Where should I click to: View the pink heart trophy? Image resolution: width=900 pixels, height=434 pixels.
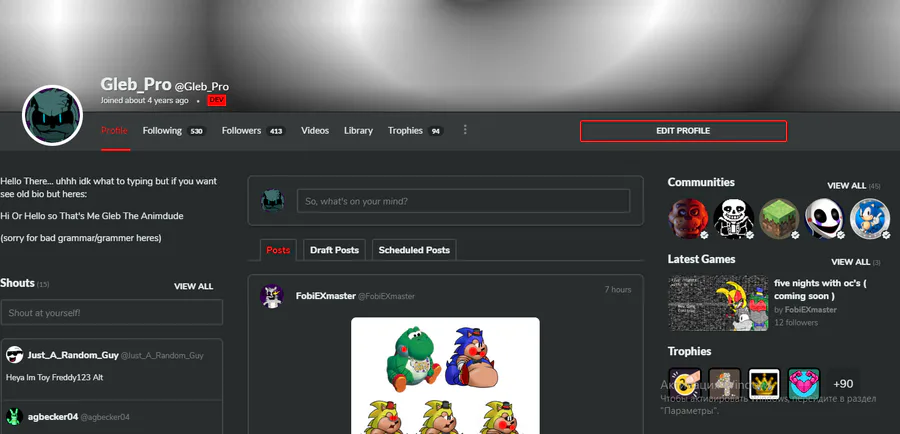tap(804, 383)
